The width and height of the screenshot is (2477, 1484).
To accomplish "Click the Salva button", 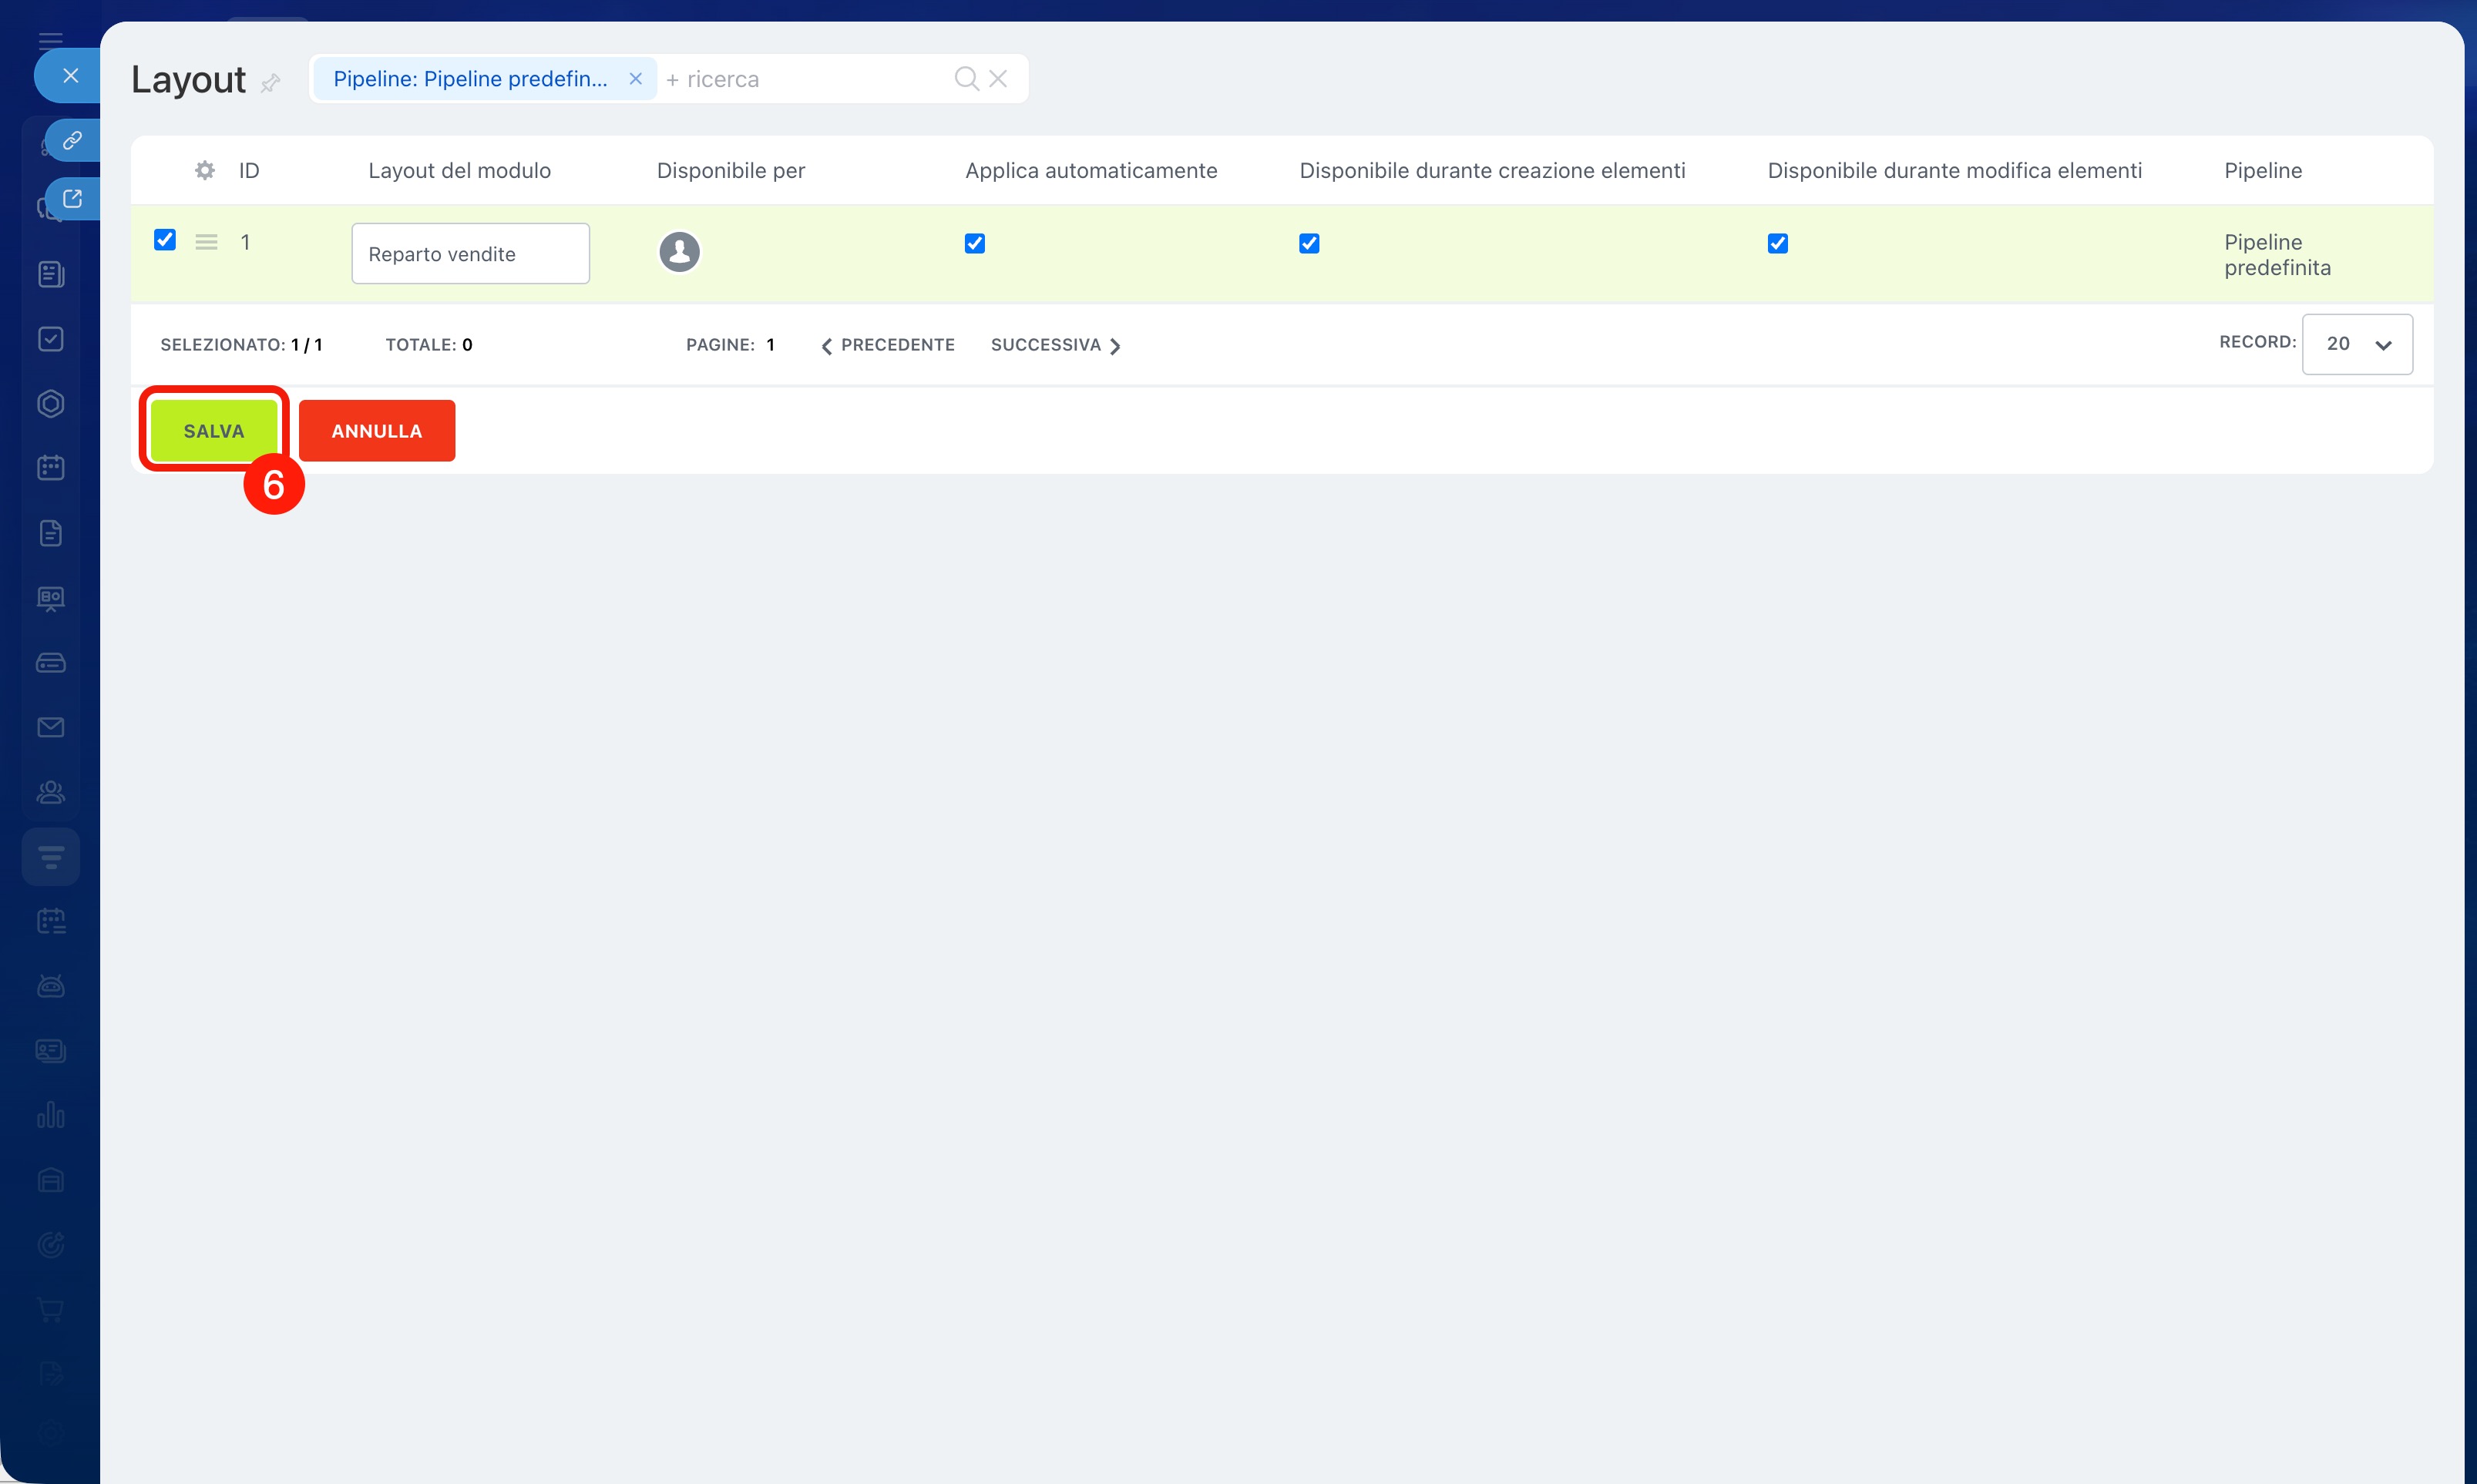I will coord(213,431).
